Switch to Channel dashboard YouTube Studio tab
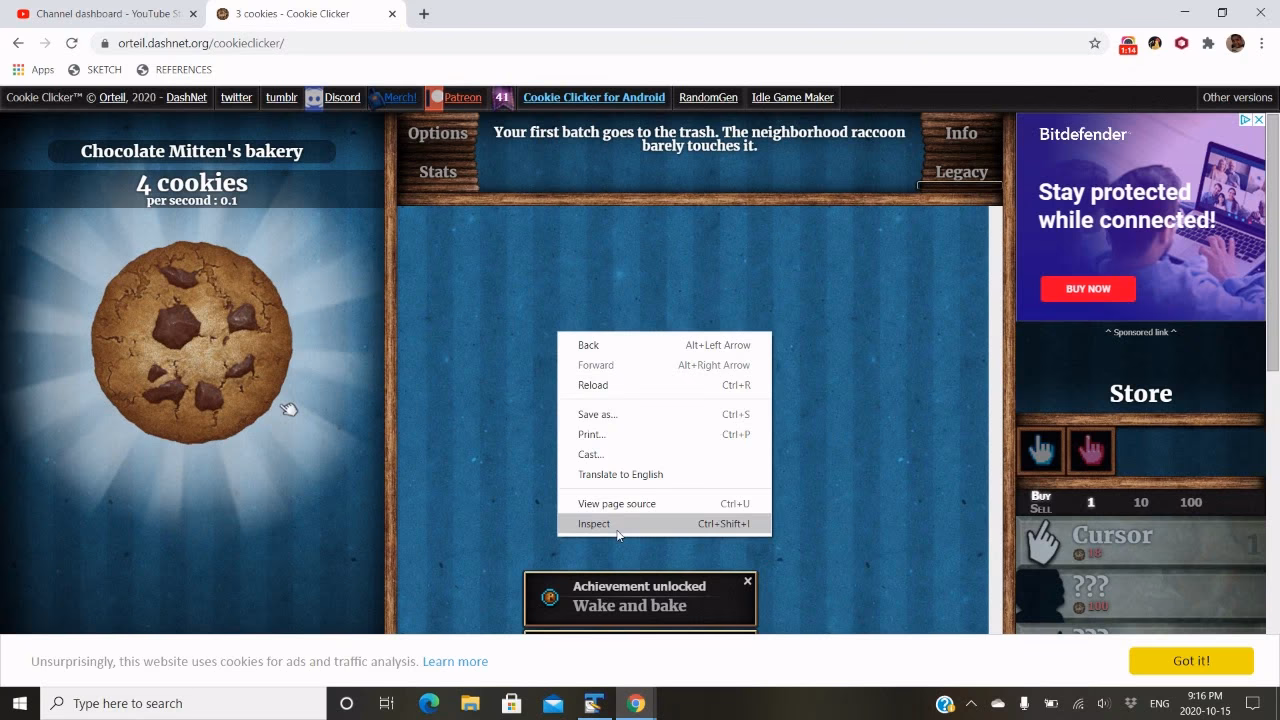The width and height of the screenshot is (1280, 720). tap(107, 14)
